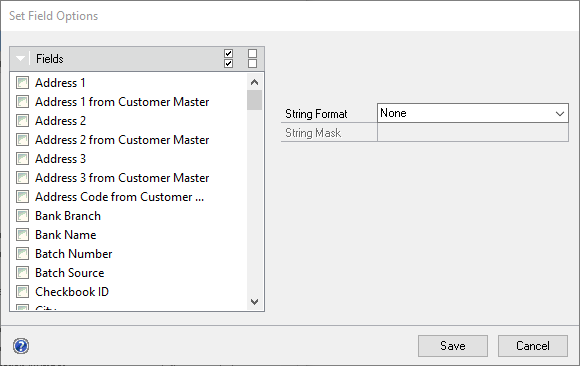Select 'Address 3 from Customer Master' text
Screen dimensions: 580x366
122,178
